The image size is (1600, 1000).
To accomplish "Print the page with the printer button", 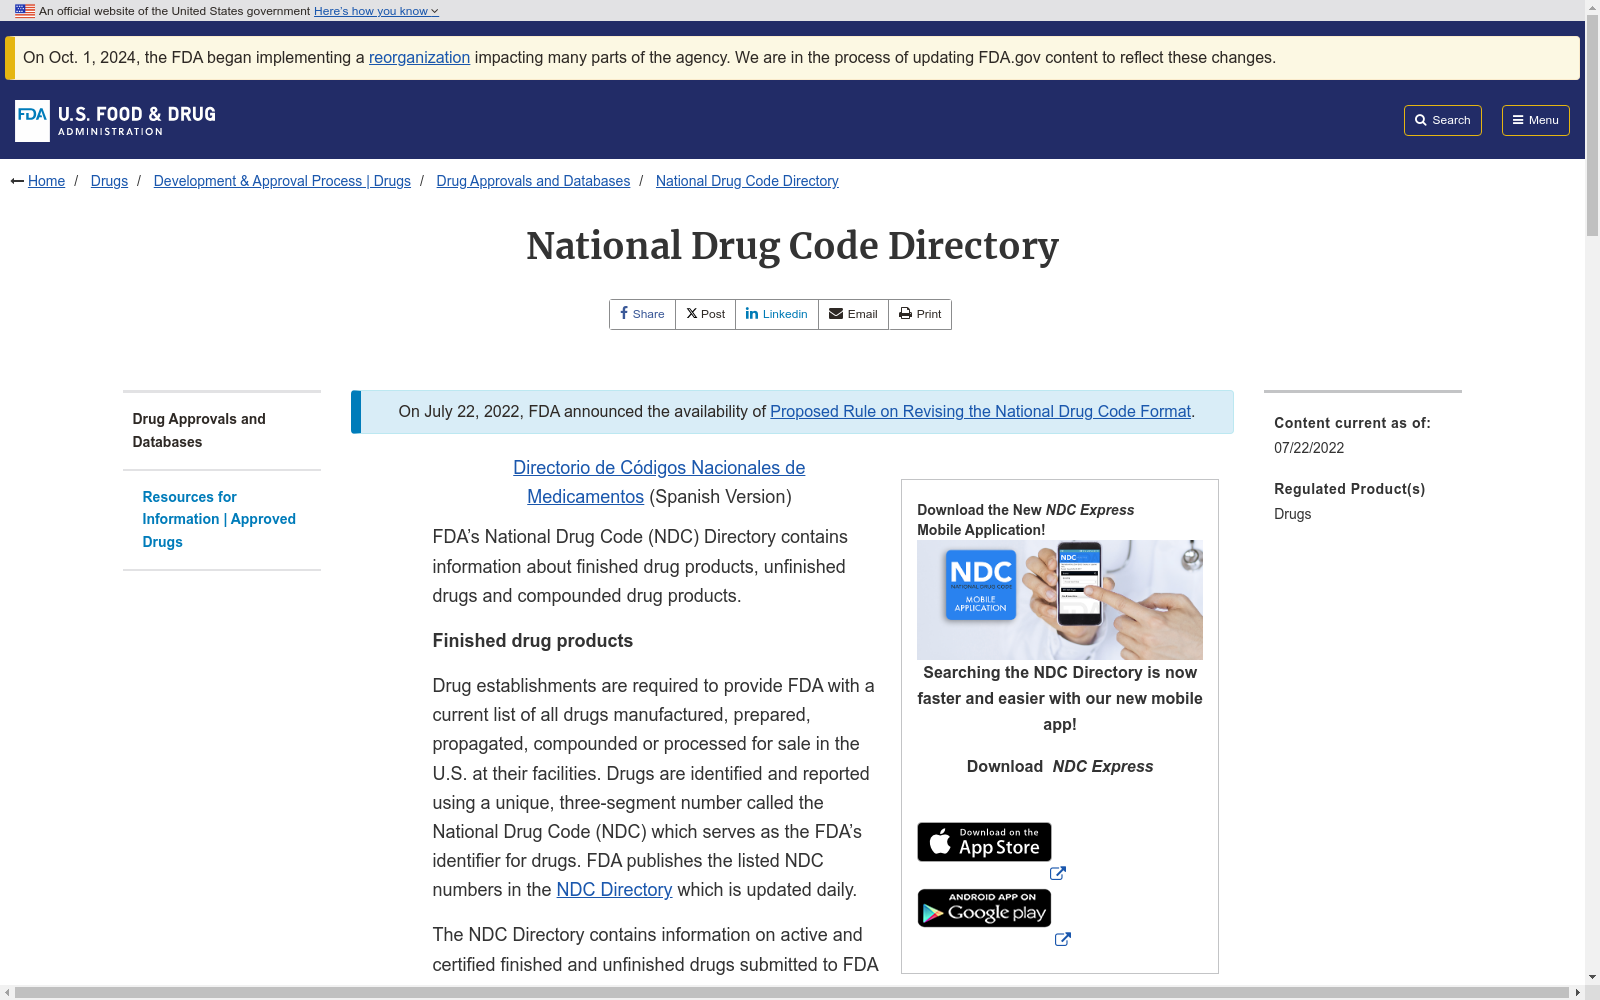I will point(920,314).
